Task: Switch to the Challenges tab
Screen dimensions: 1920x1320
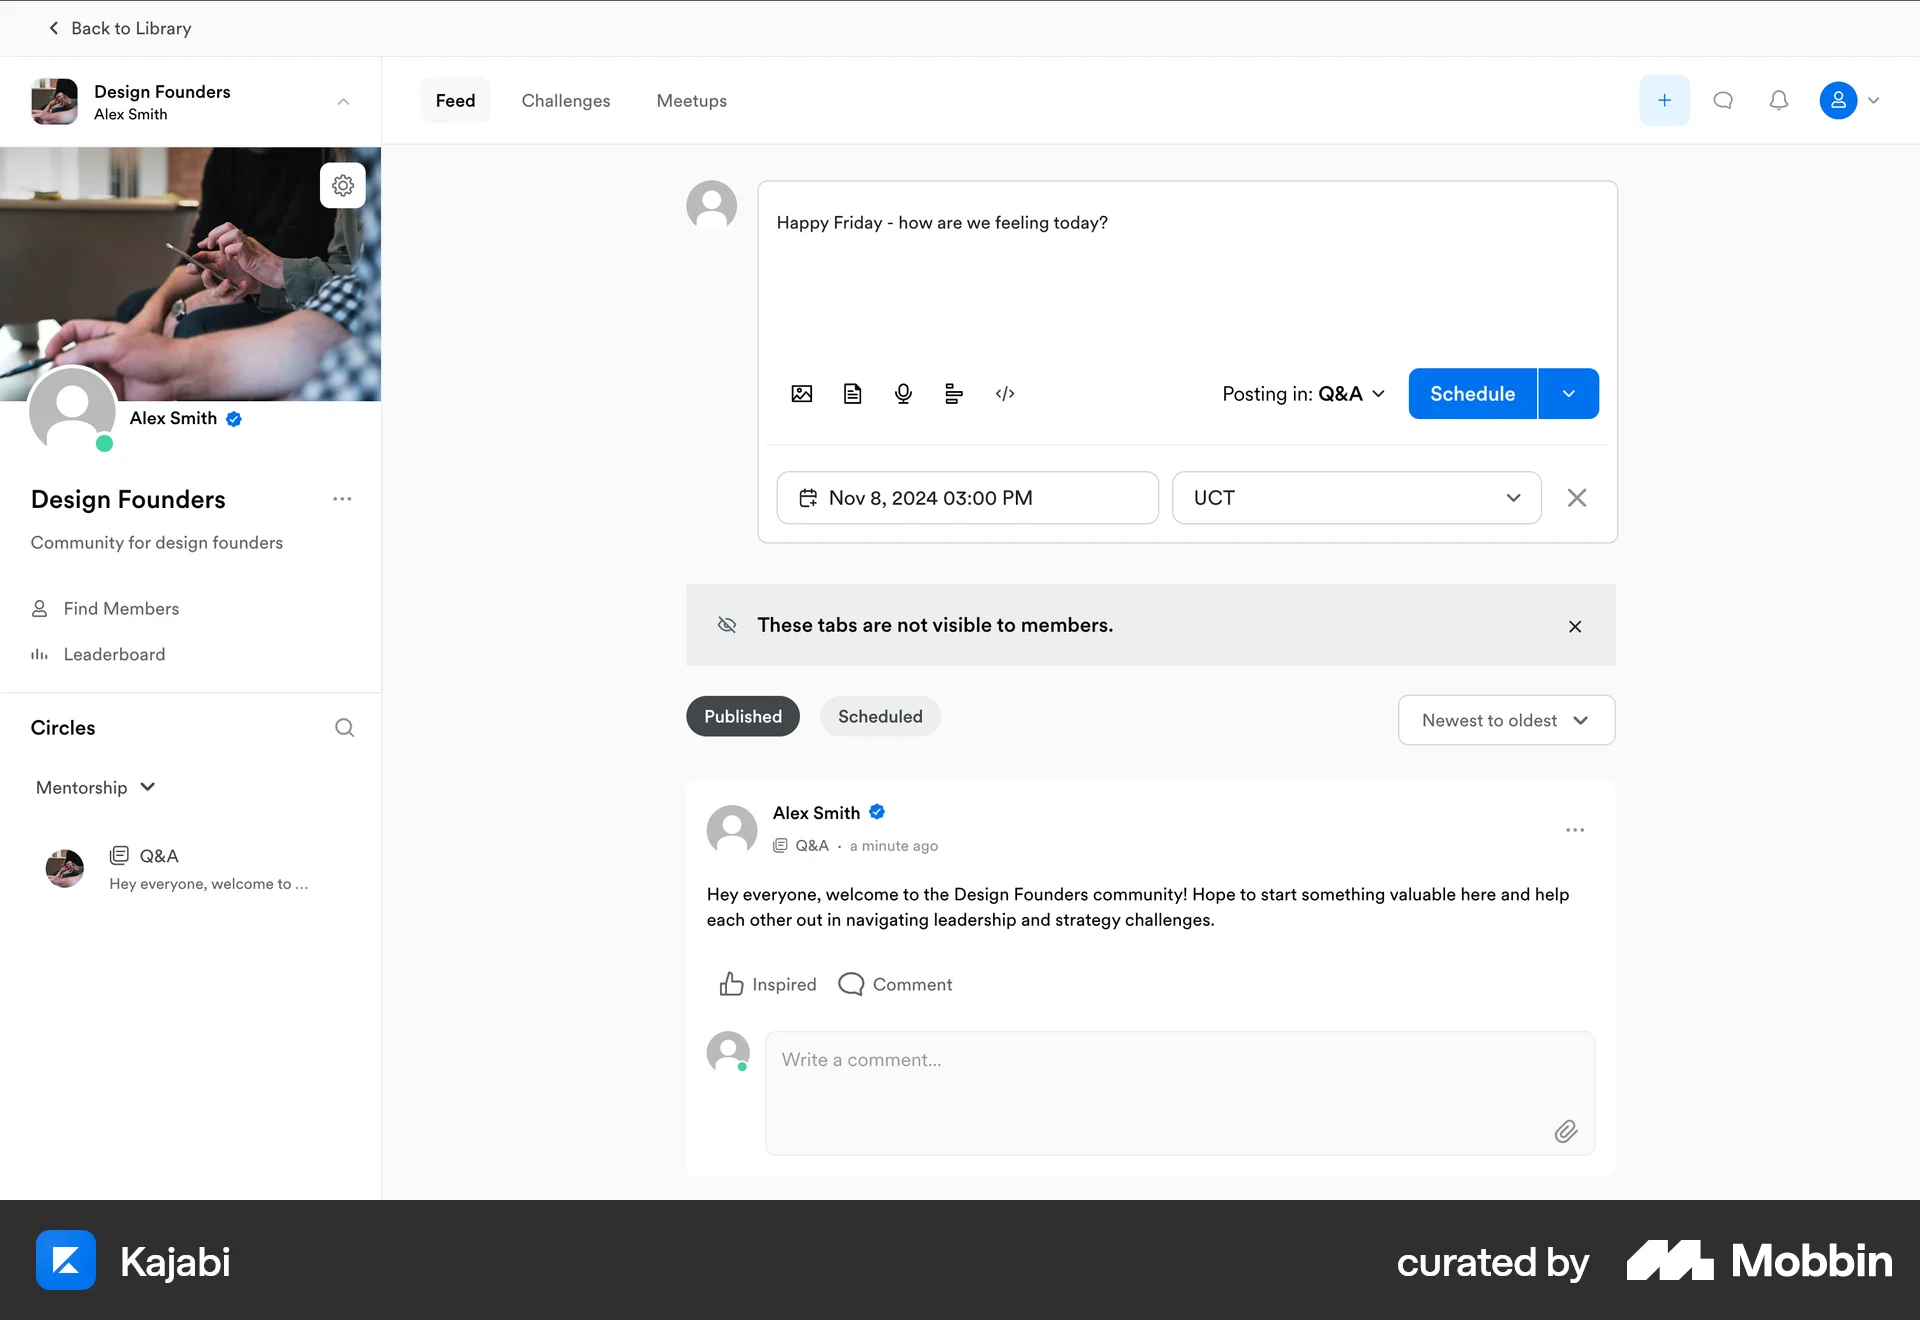Action: 565,100
